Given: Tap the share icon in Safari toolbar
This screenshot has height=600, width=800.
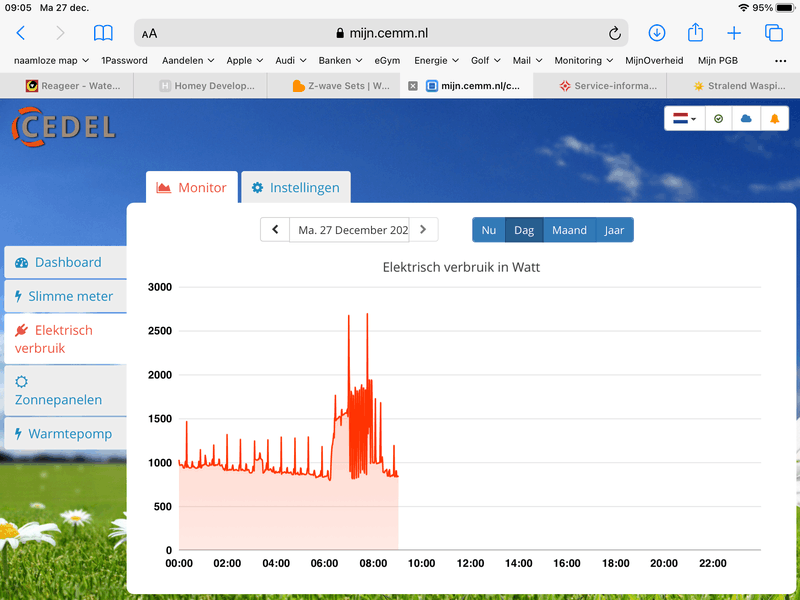Looking at the screenshot, I should pyautogui.click(x=695, y=33).
